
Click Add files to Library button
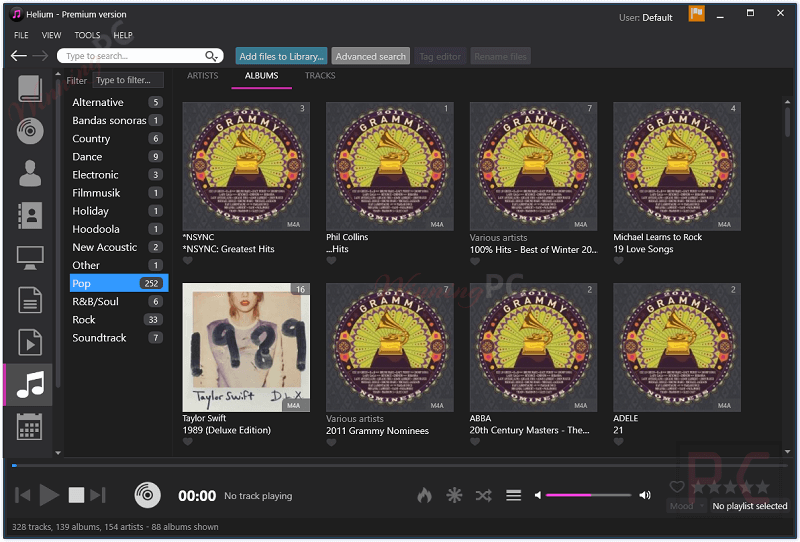coord(282,56)
